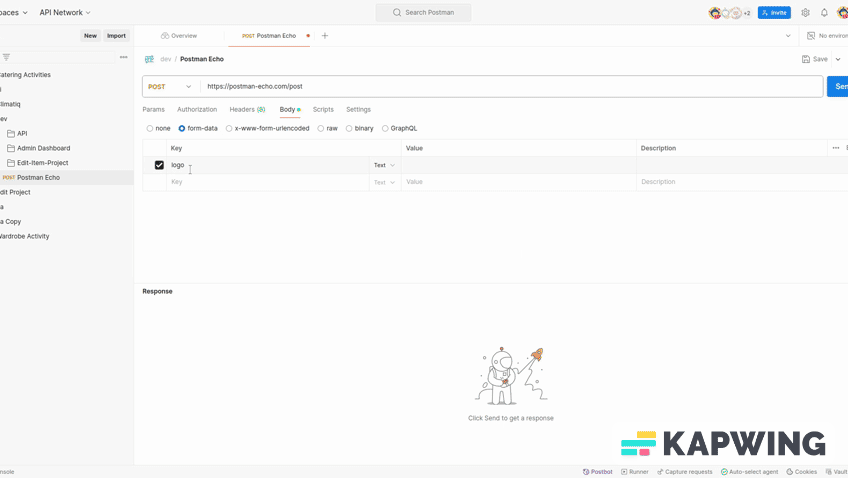This screenshot has height=478, width=848.
Task: Click the HTTP request type icon beside dev
Action: pyautogui.click(x=149, y=59)
